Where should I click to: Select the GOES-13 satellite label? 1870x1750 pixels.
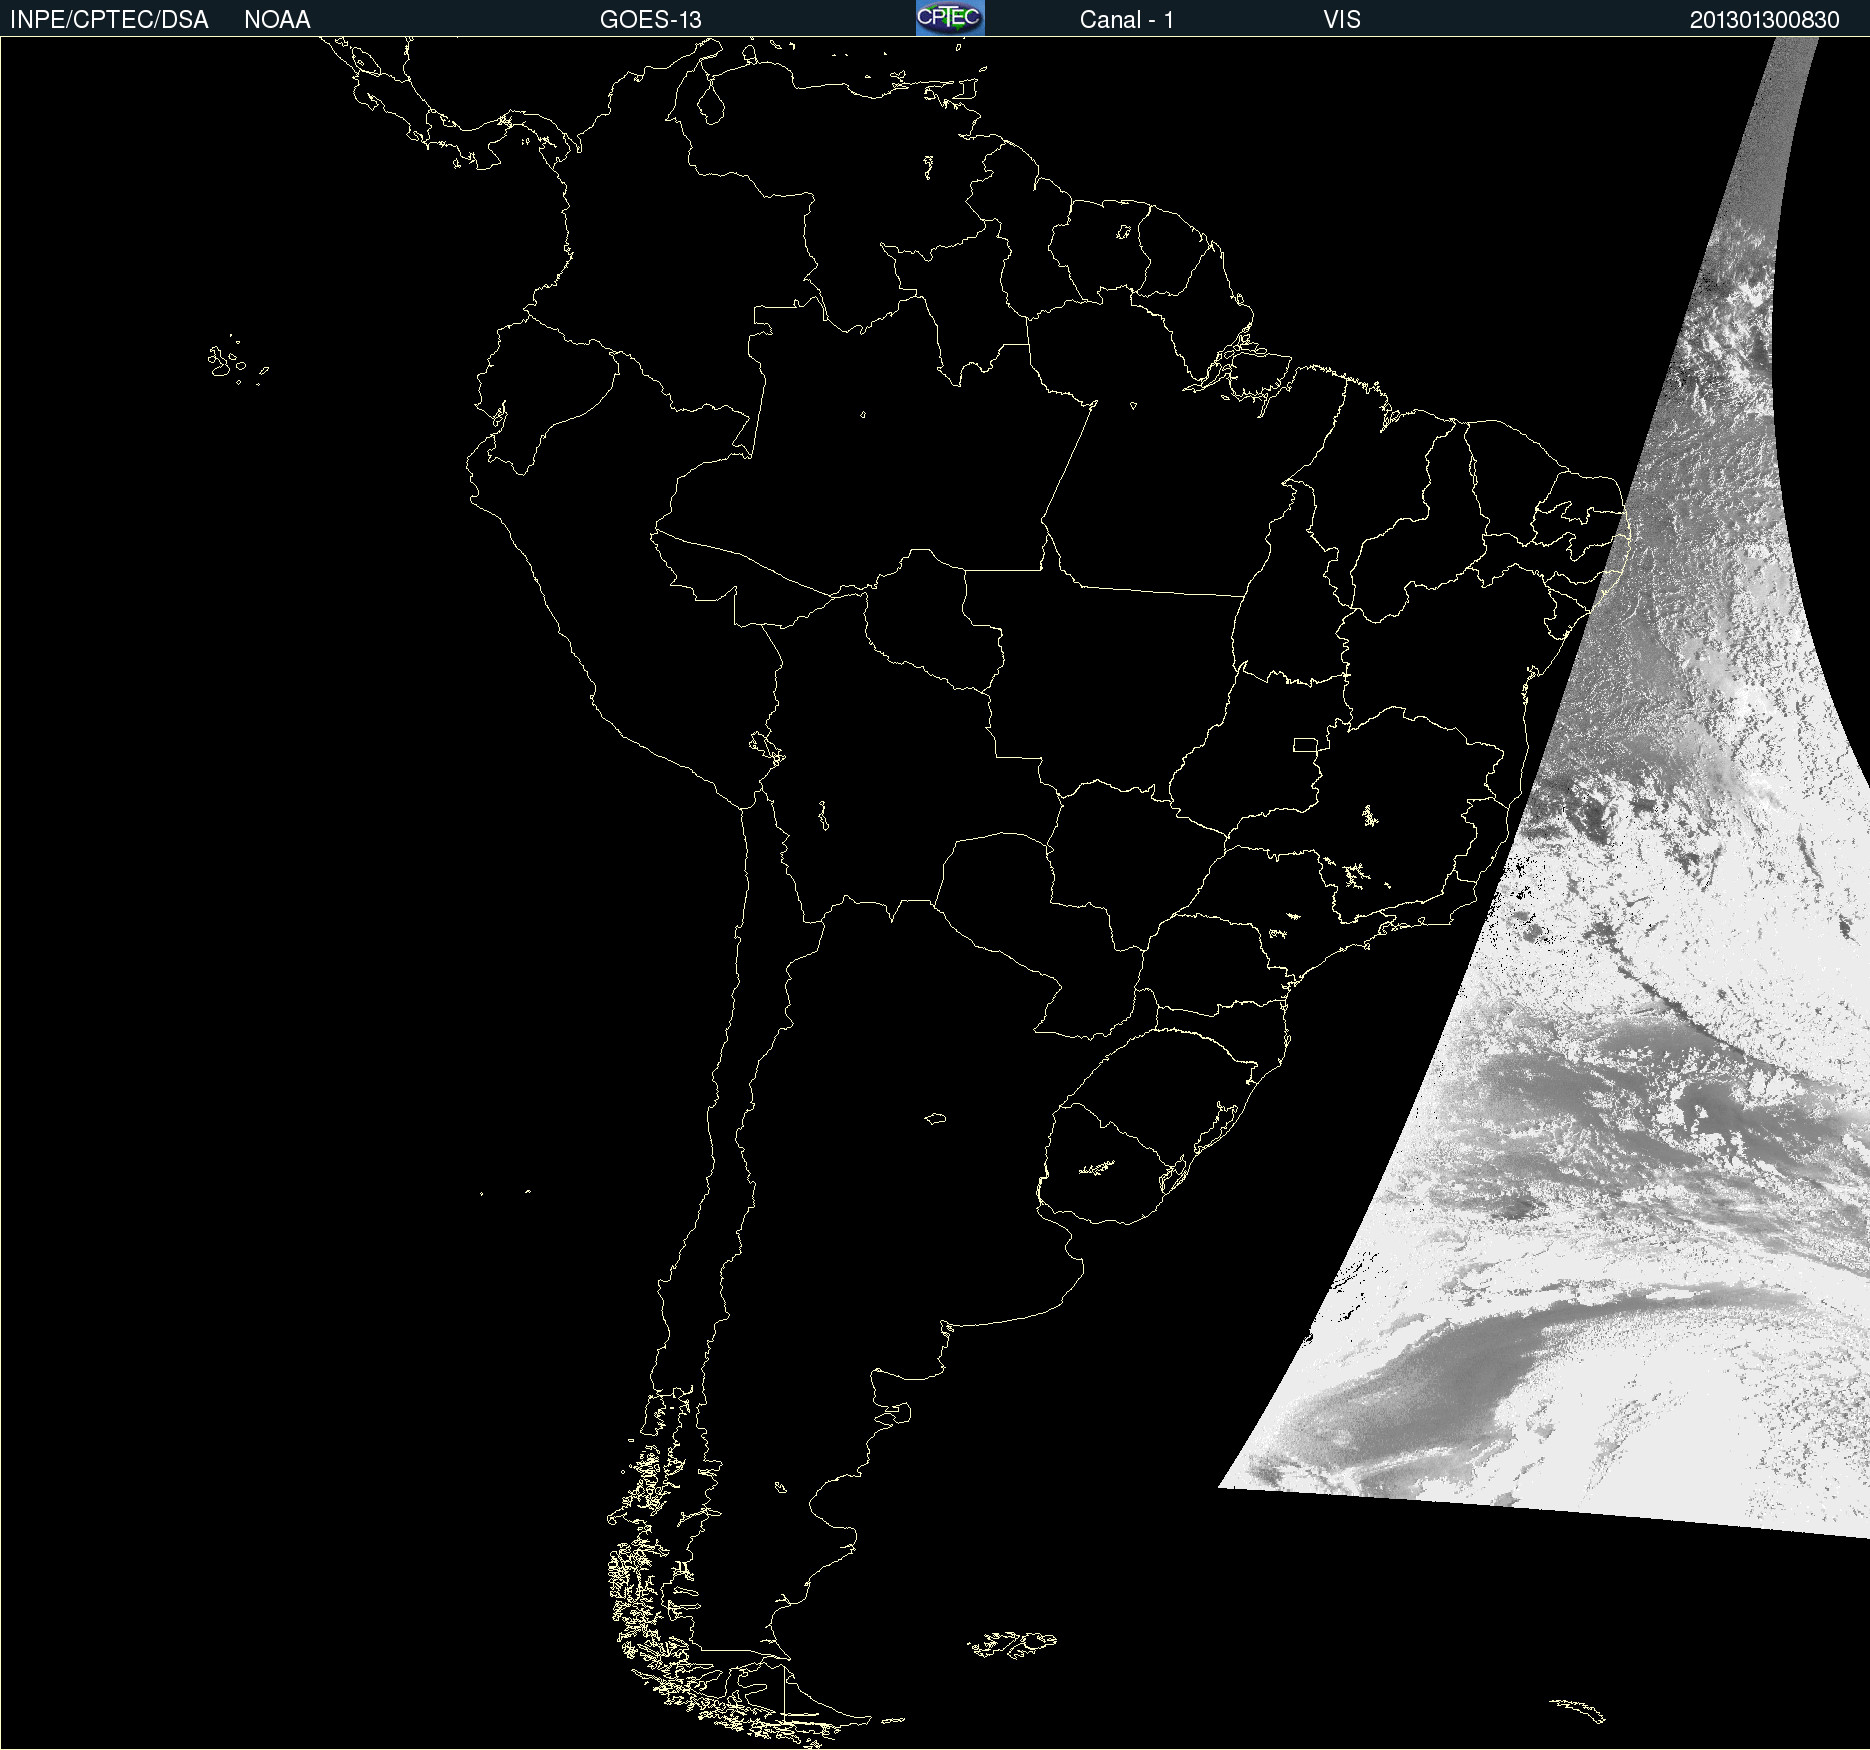651,20
